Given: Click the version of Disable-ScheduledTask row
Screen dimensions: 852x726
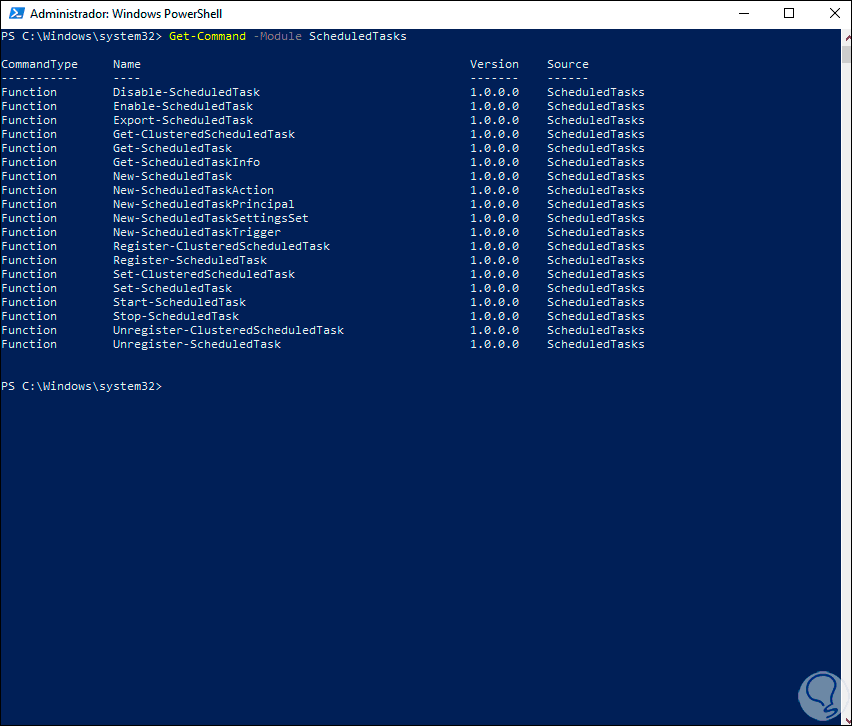Looking at the screenshot, I should point(494,92).
